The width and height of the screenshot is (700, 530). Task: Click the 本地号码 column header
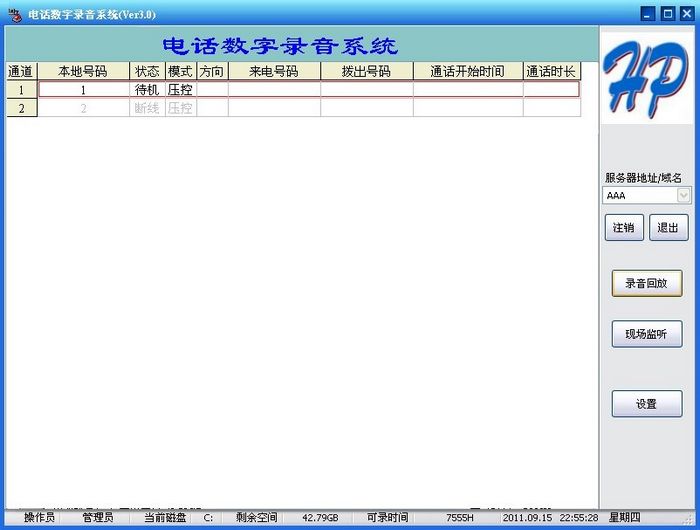(x=83, y=72)
